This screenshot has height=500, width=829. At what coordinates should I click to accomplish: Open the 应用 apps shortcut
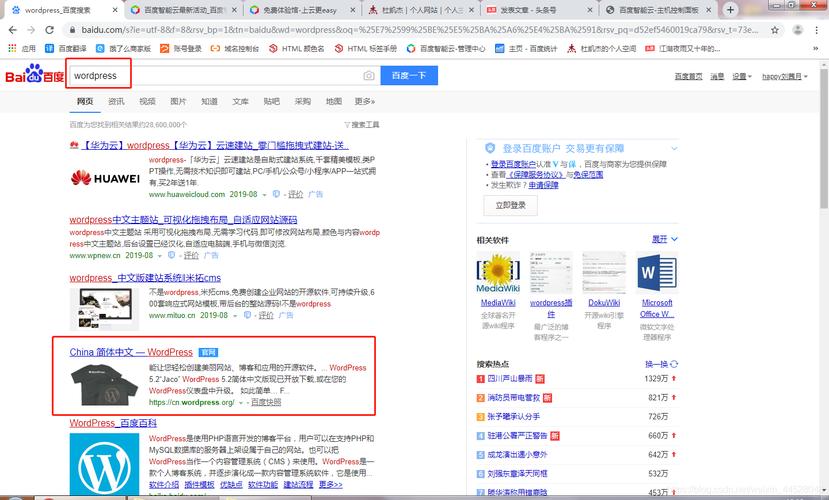pos(22,48)
